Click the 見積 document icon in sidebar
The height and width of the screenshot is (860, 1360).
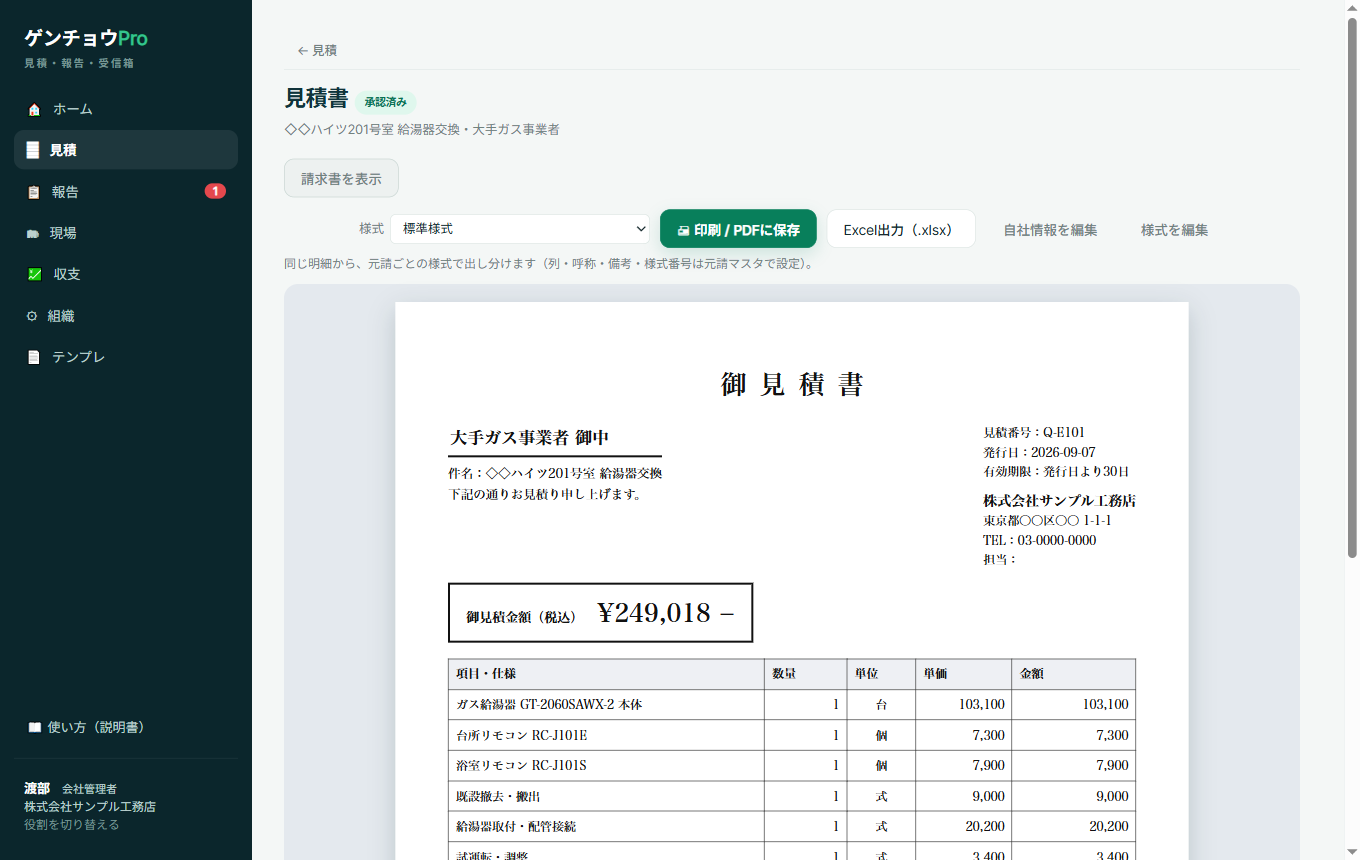pyautogui.click(x=33, y=150)
